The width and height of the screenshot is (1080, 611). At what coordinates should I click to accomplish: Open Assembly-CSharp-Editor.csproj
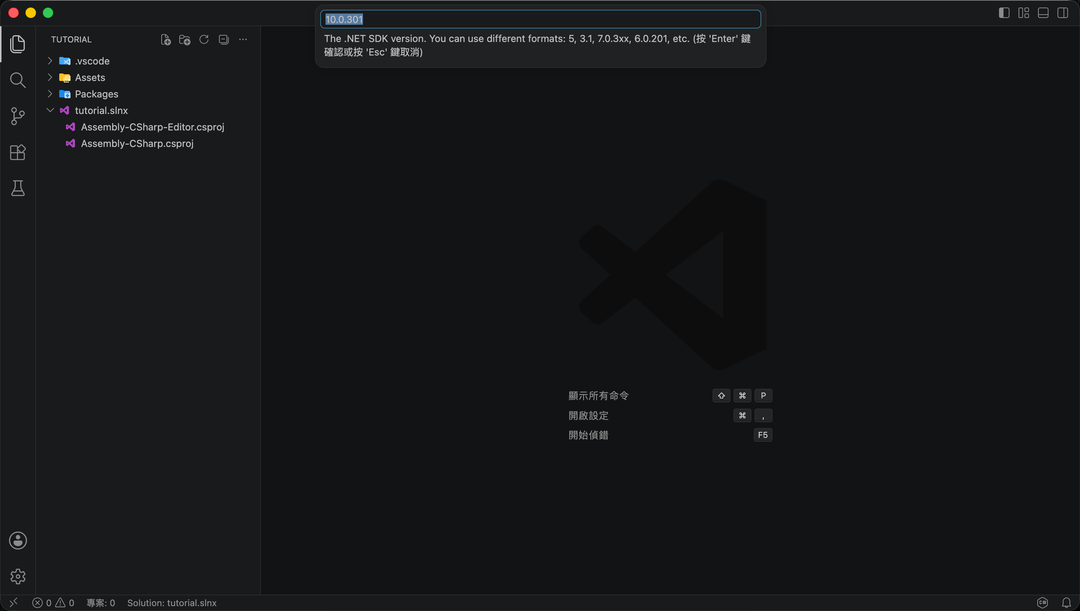click(x=152, y=127)
